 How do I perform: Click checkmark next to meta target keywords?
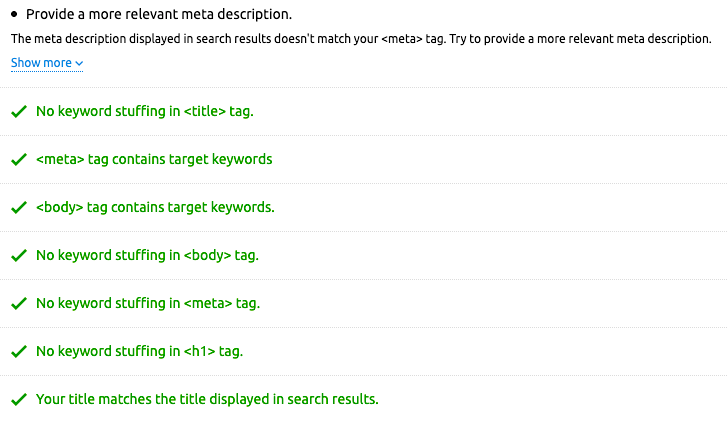[x=18, y=160]
